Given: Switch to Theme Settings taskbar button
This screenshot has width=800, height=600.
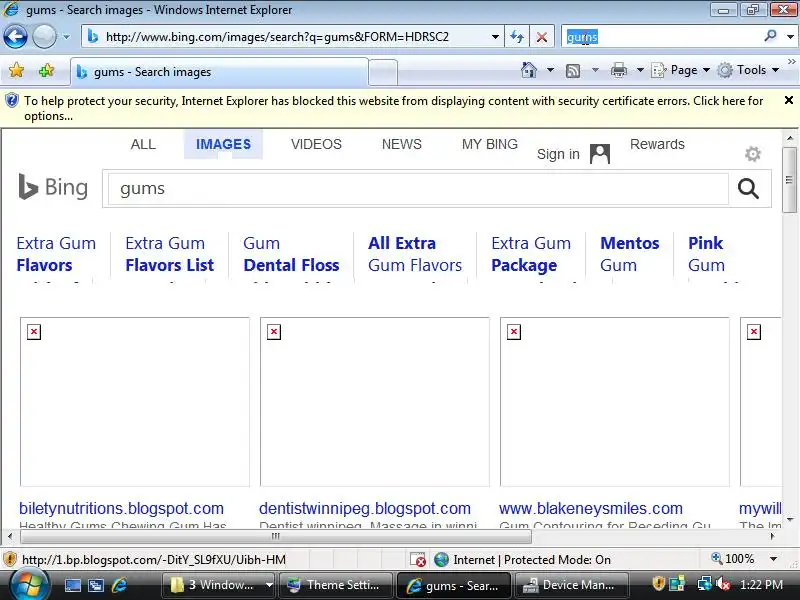Looking at the screenshot, I should click(x=335, y=585).
